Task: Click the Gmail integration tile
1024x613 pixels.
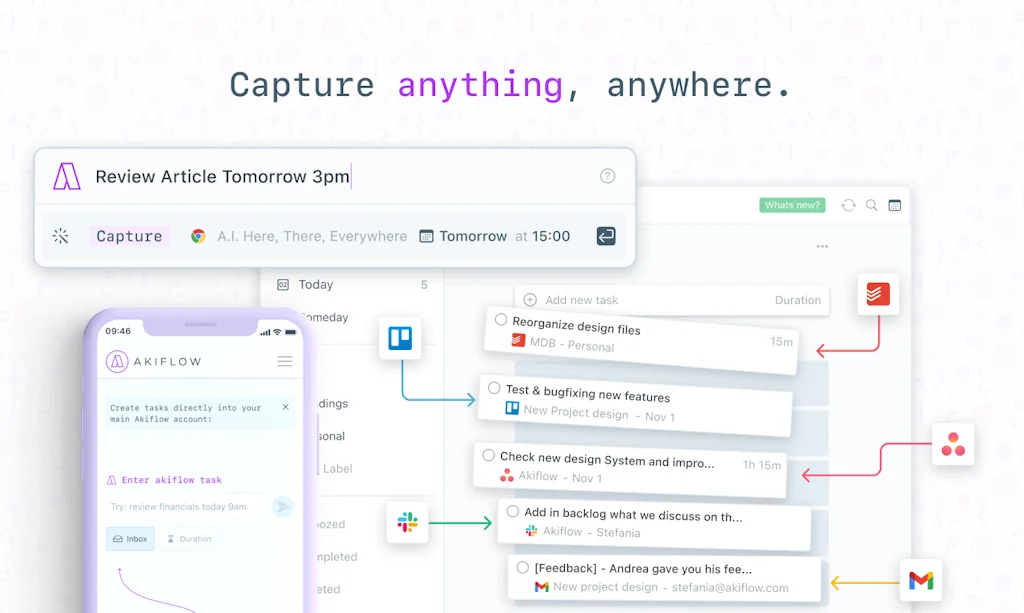Action: click(921, 580)
